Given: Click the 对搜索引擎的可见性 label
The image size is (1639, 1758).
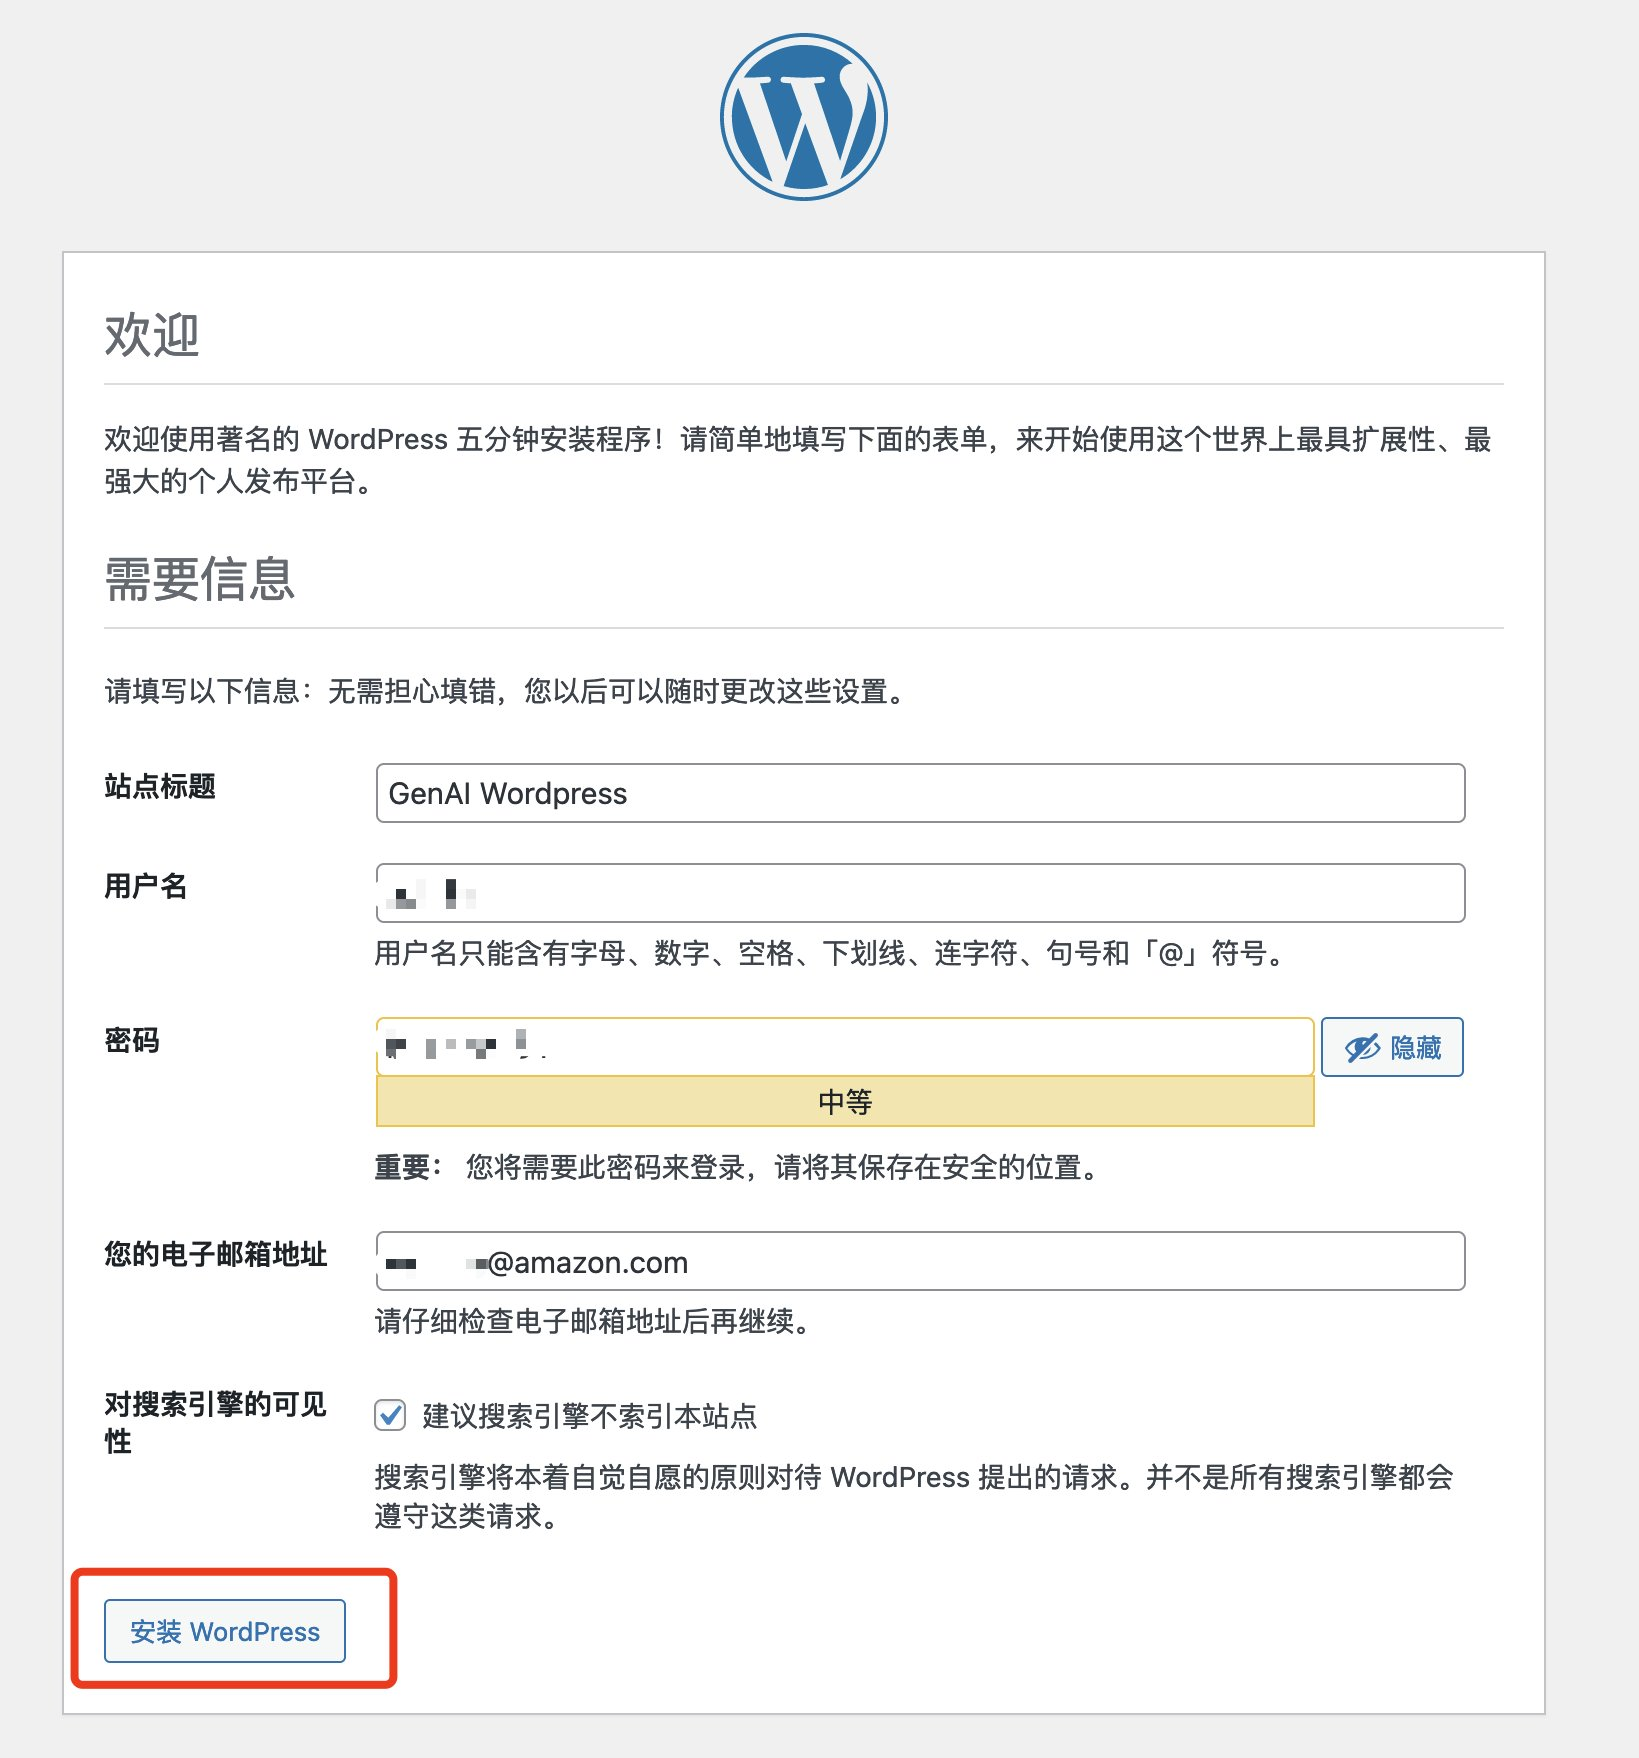Looking at the screenshot, I should coord(216,1422).
